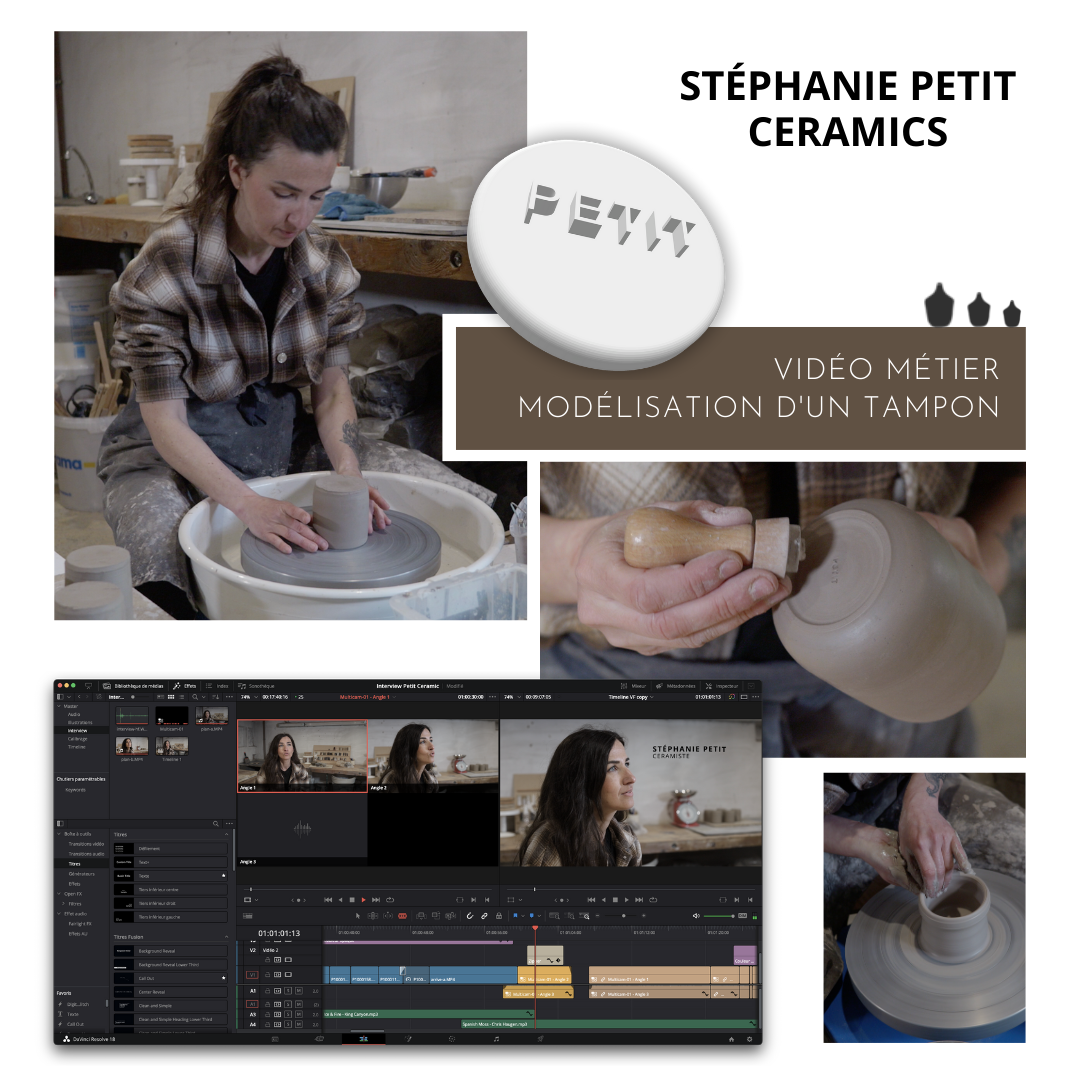Select the Trim edit mode tool

[x=373, y=916]
